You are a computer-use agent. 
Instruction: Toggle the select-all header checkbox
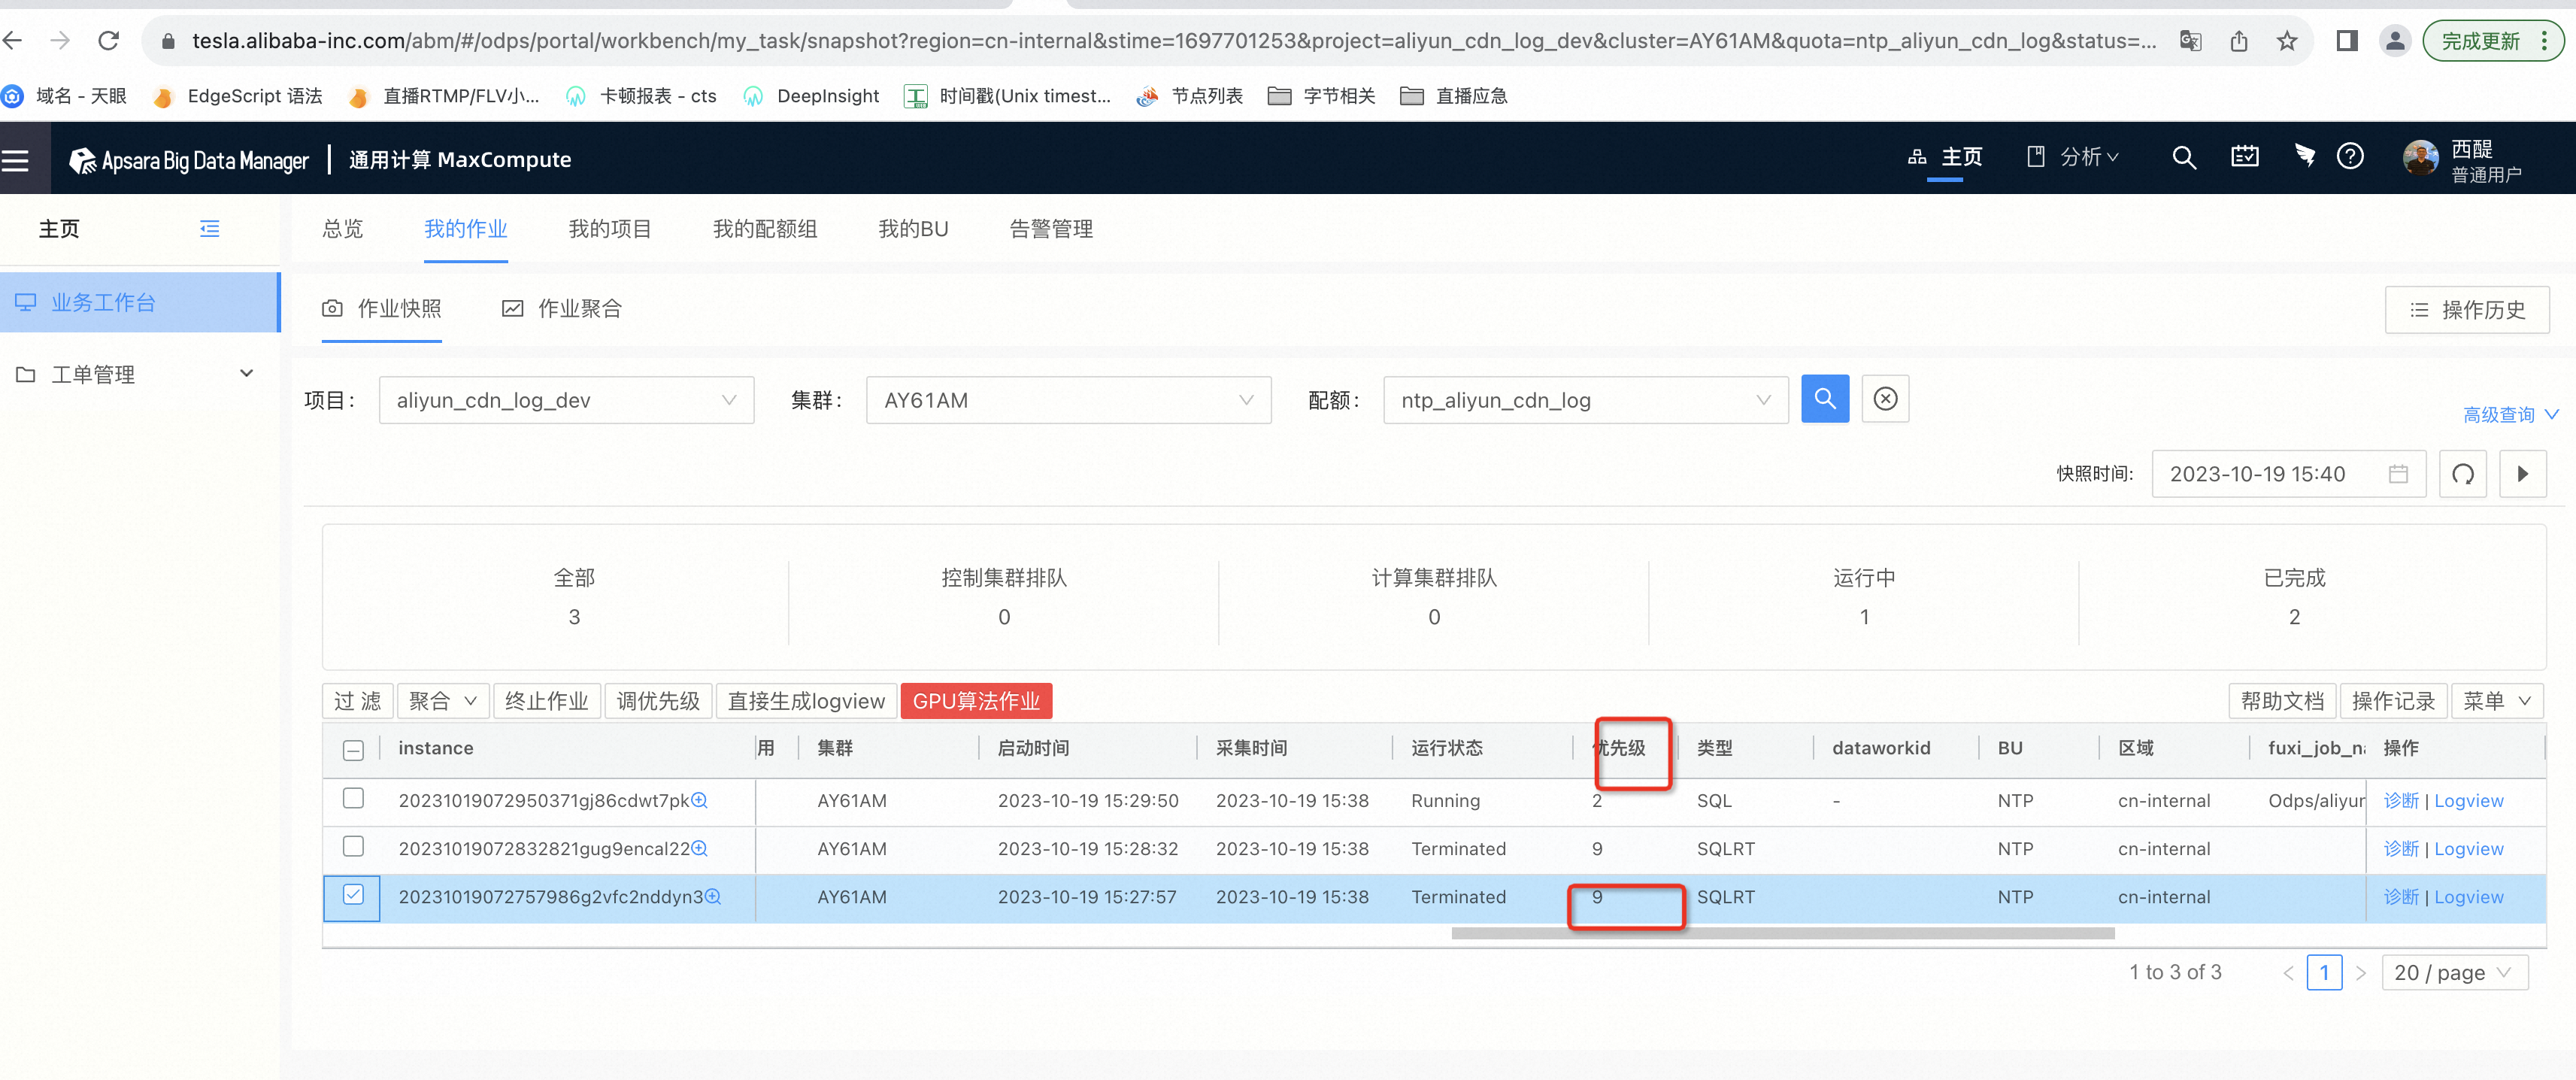pyautogui.click(x=353, y=750)
